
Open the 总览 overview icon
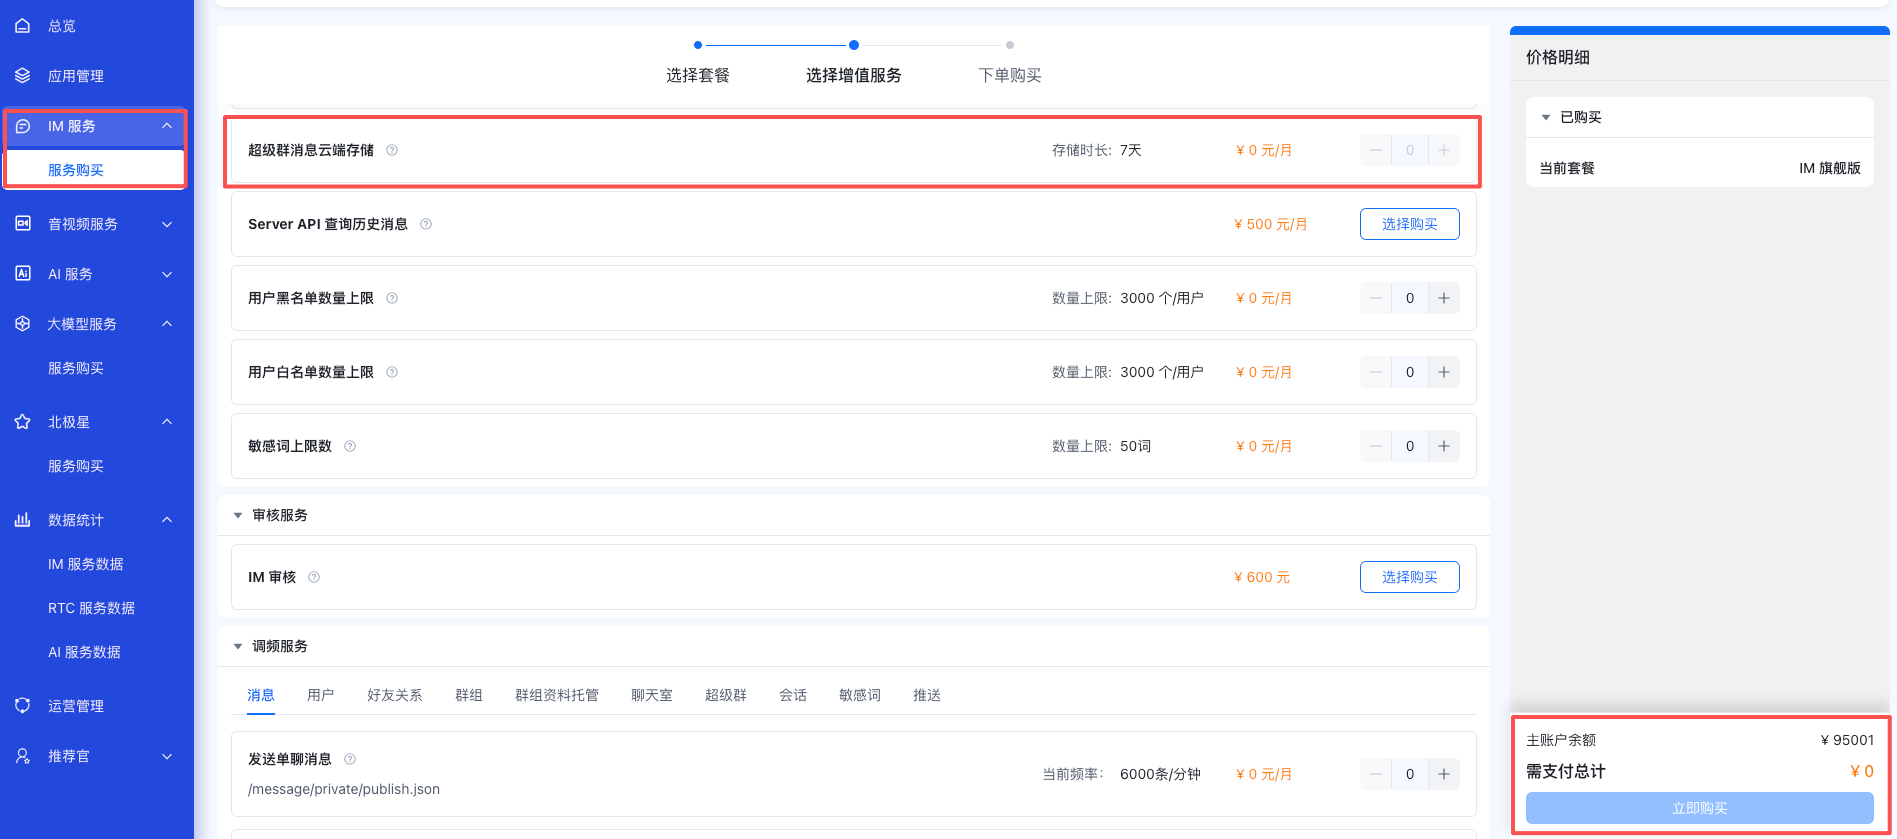[x=23, y=26]
